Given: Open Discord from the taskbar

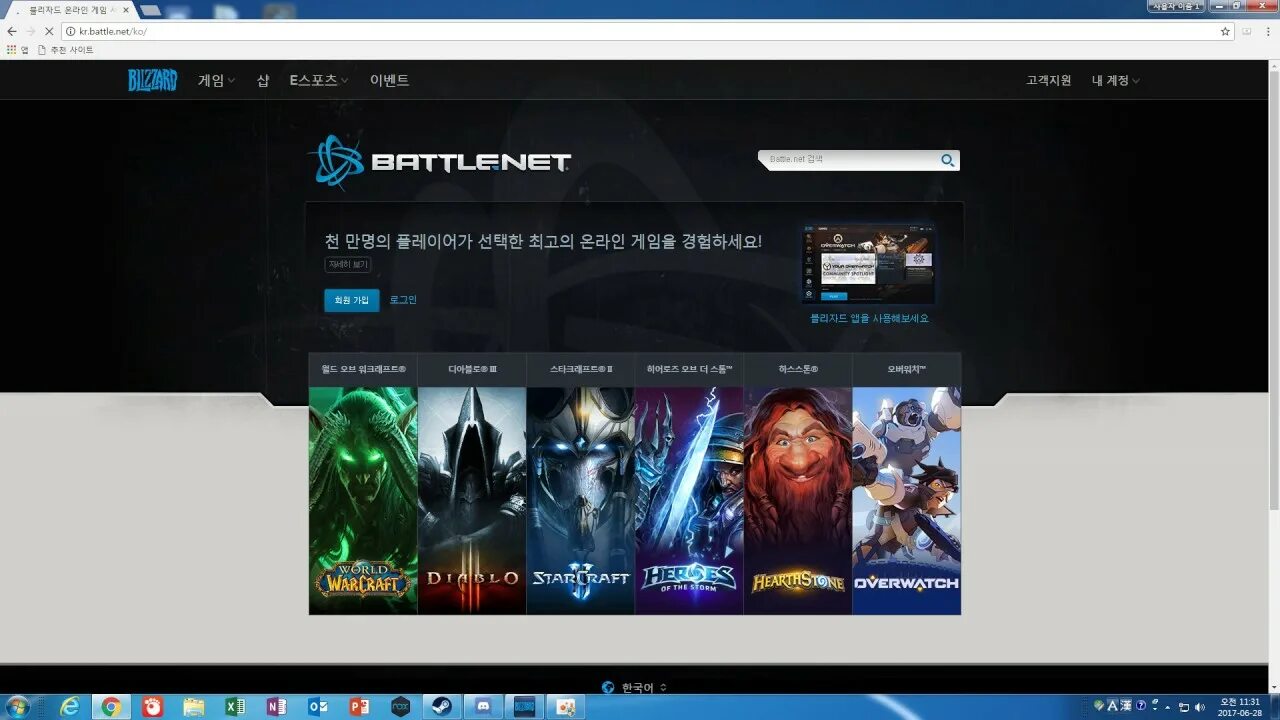Looking at the screenshot, I should [x=484, y=707].
